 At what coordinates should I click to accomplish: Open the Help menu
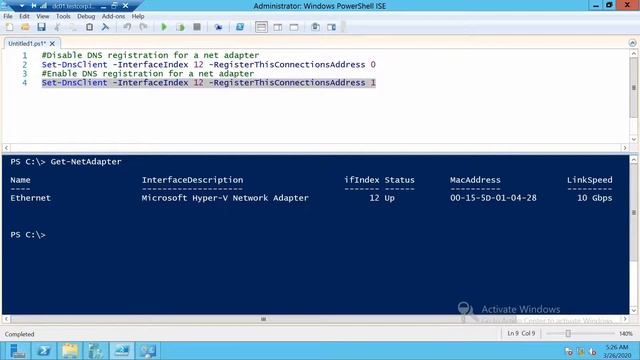pyautogui.click(x=138, y=16)
